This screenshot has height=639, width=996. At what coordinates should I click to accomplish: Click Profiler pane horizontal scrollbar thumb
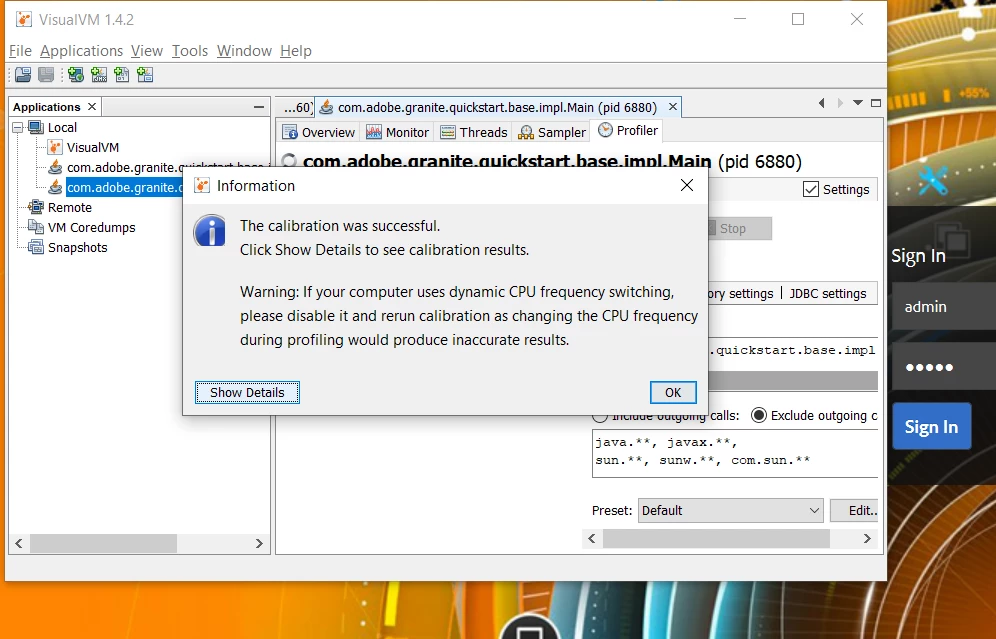[716, 539]
